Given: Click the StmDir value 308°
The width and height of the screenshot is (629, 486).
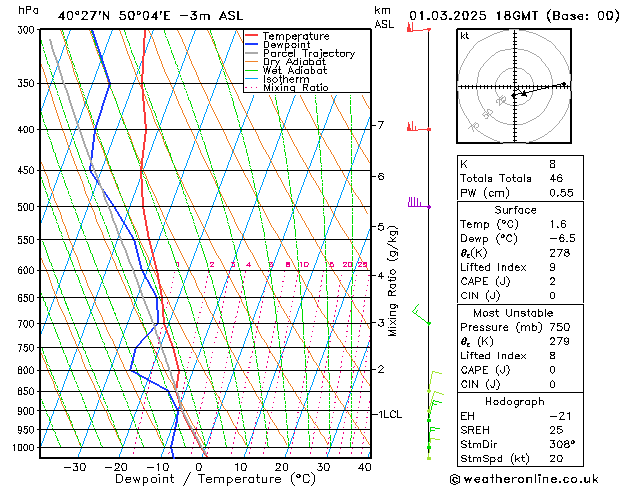Looking at the screenshot, I should pos(562,445).
